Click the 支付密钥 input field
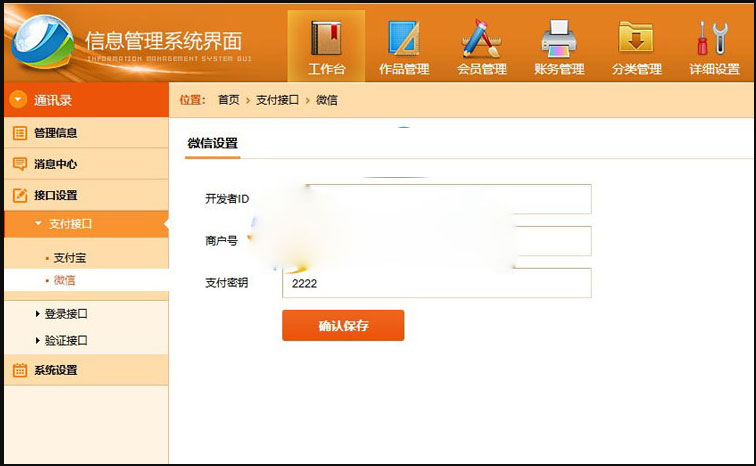 [437, 284]
